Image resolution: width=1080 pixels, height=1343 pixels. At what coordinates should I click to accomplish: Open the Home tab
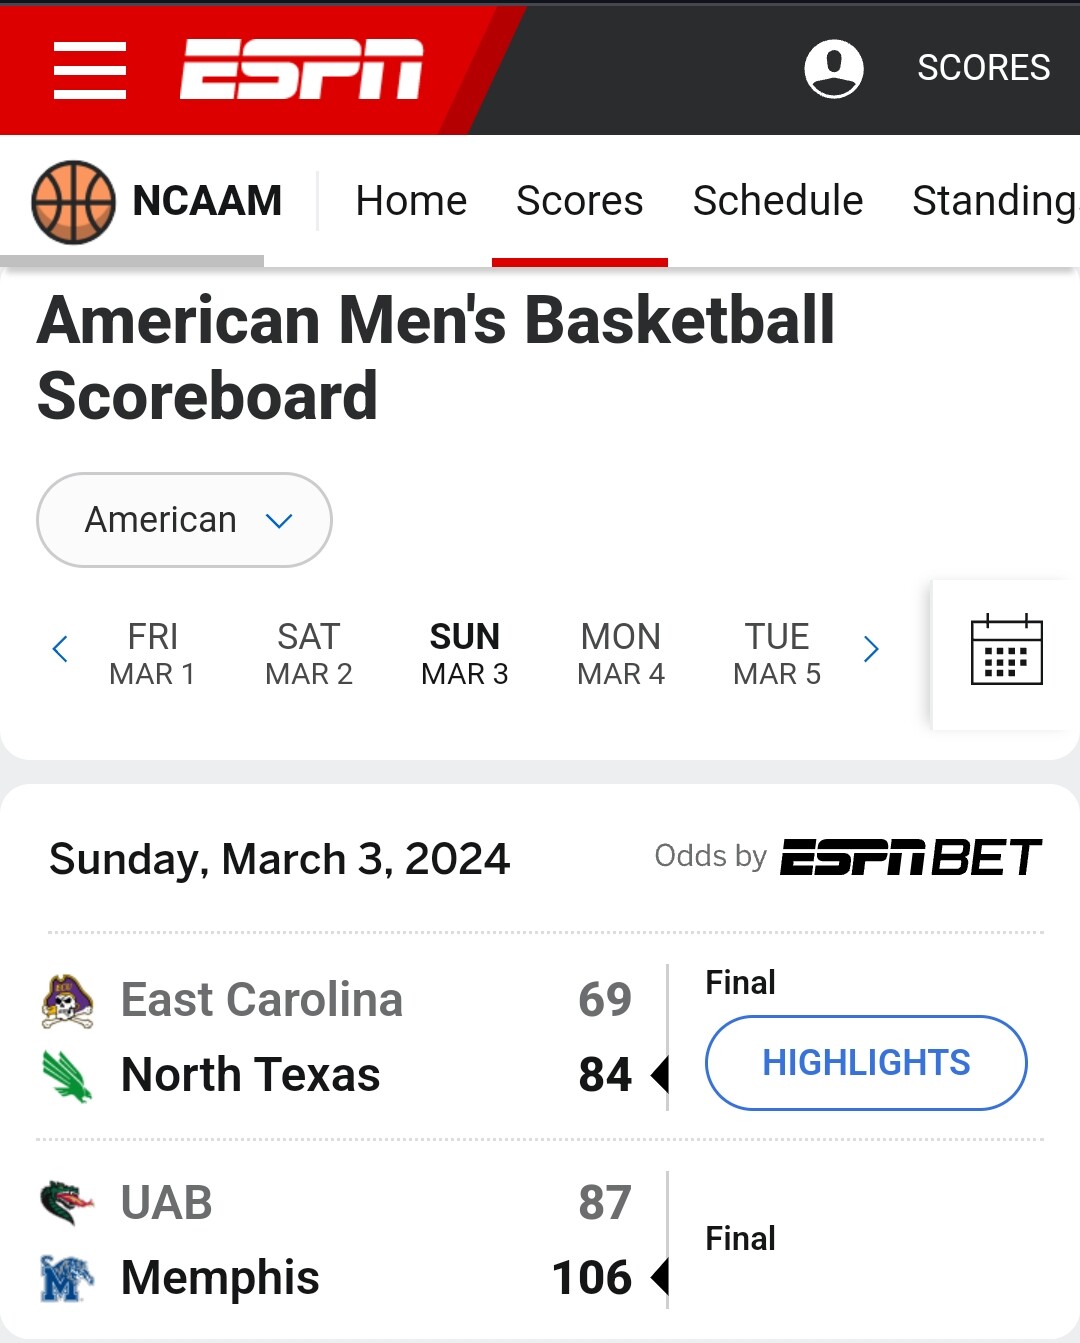tap(411, 201)
